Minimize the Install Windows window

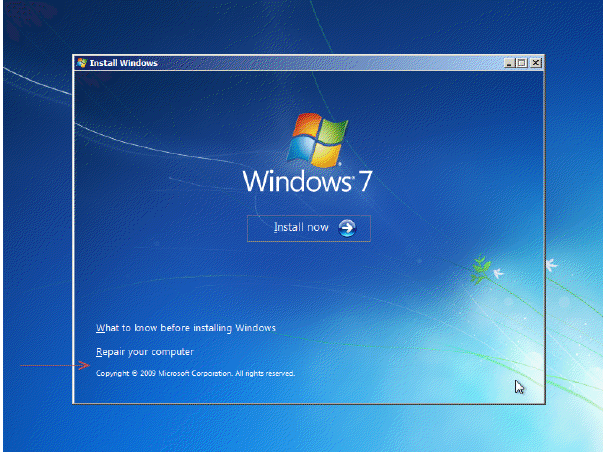click(x=509, y=63)
